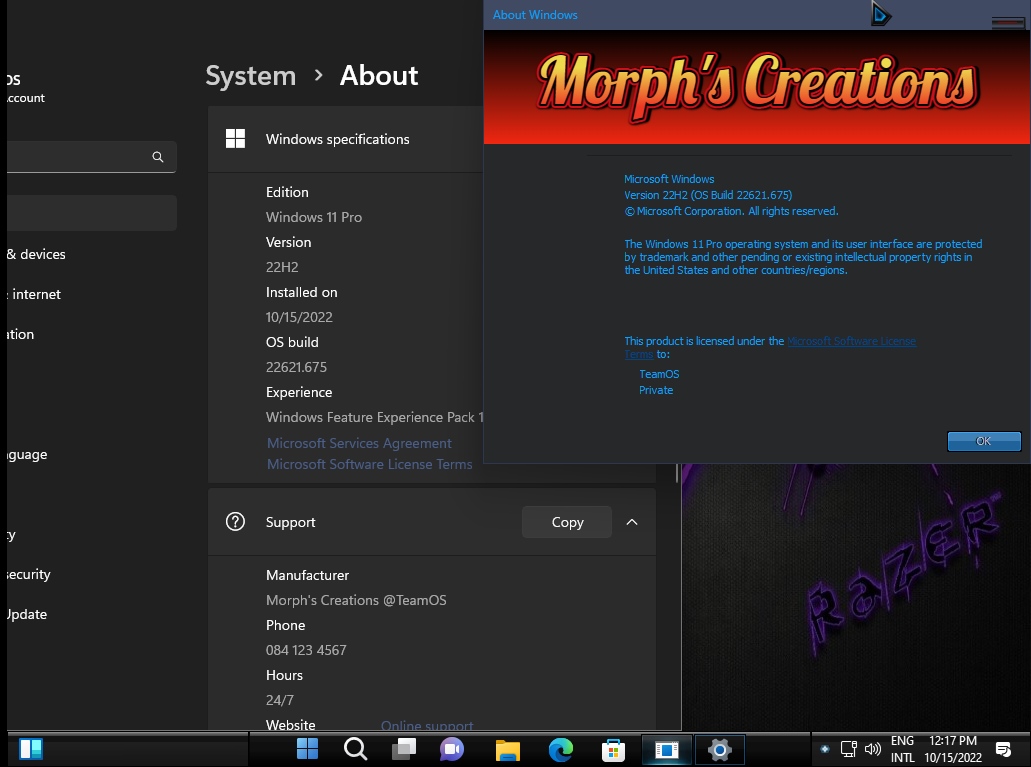Open the notification center icon
1031x767 pixels.
[x=1003, y=749]
